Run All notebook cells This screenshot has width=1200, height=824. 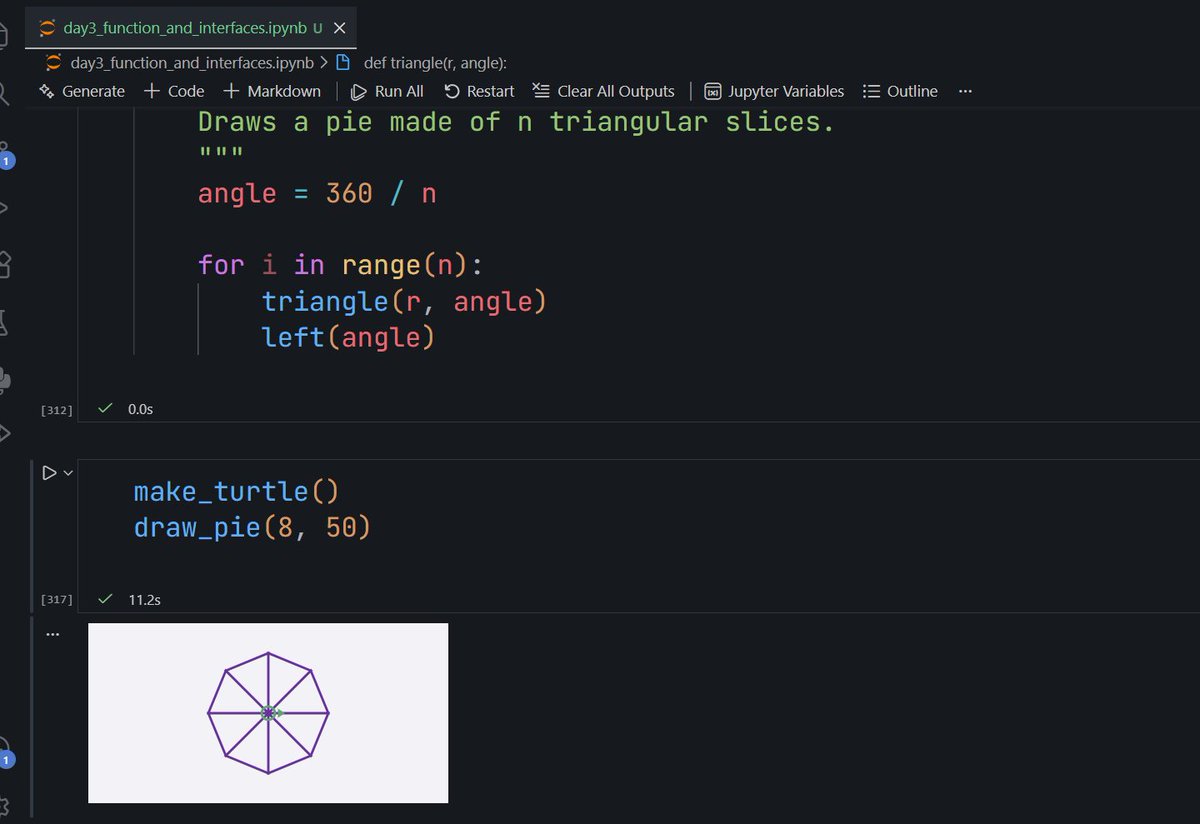pos(387,91)
